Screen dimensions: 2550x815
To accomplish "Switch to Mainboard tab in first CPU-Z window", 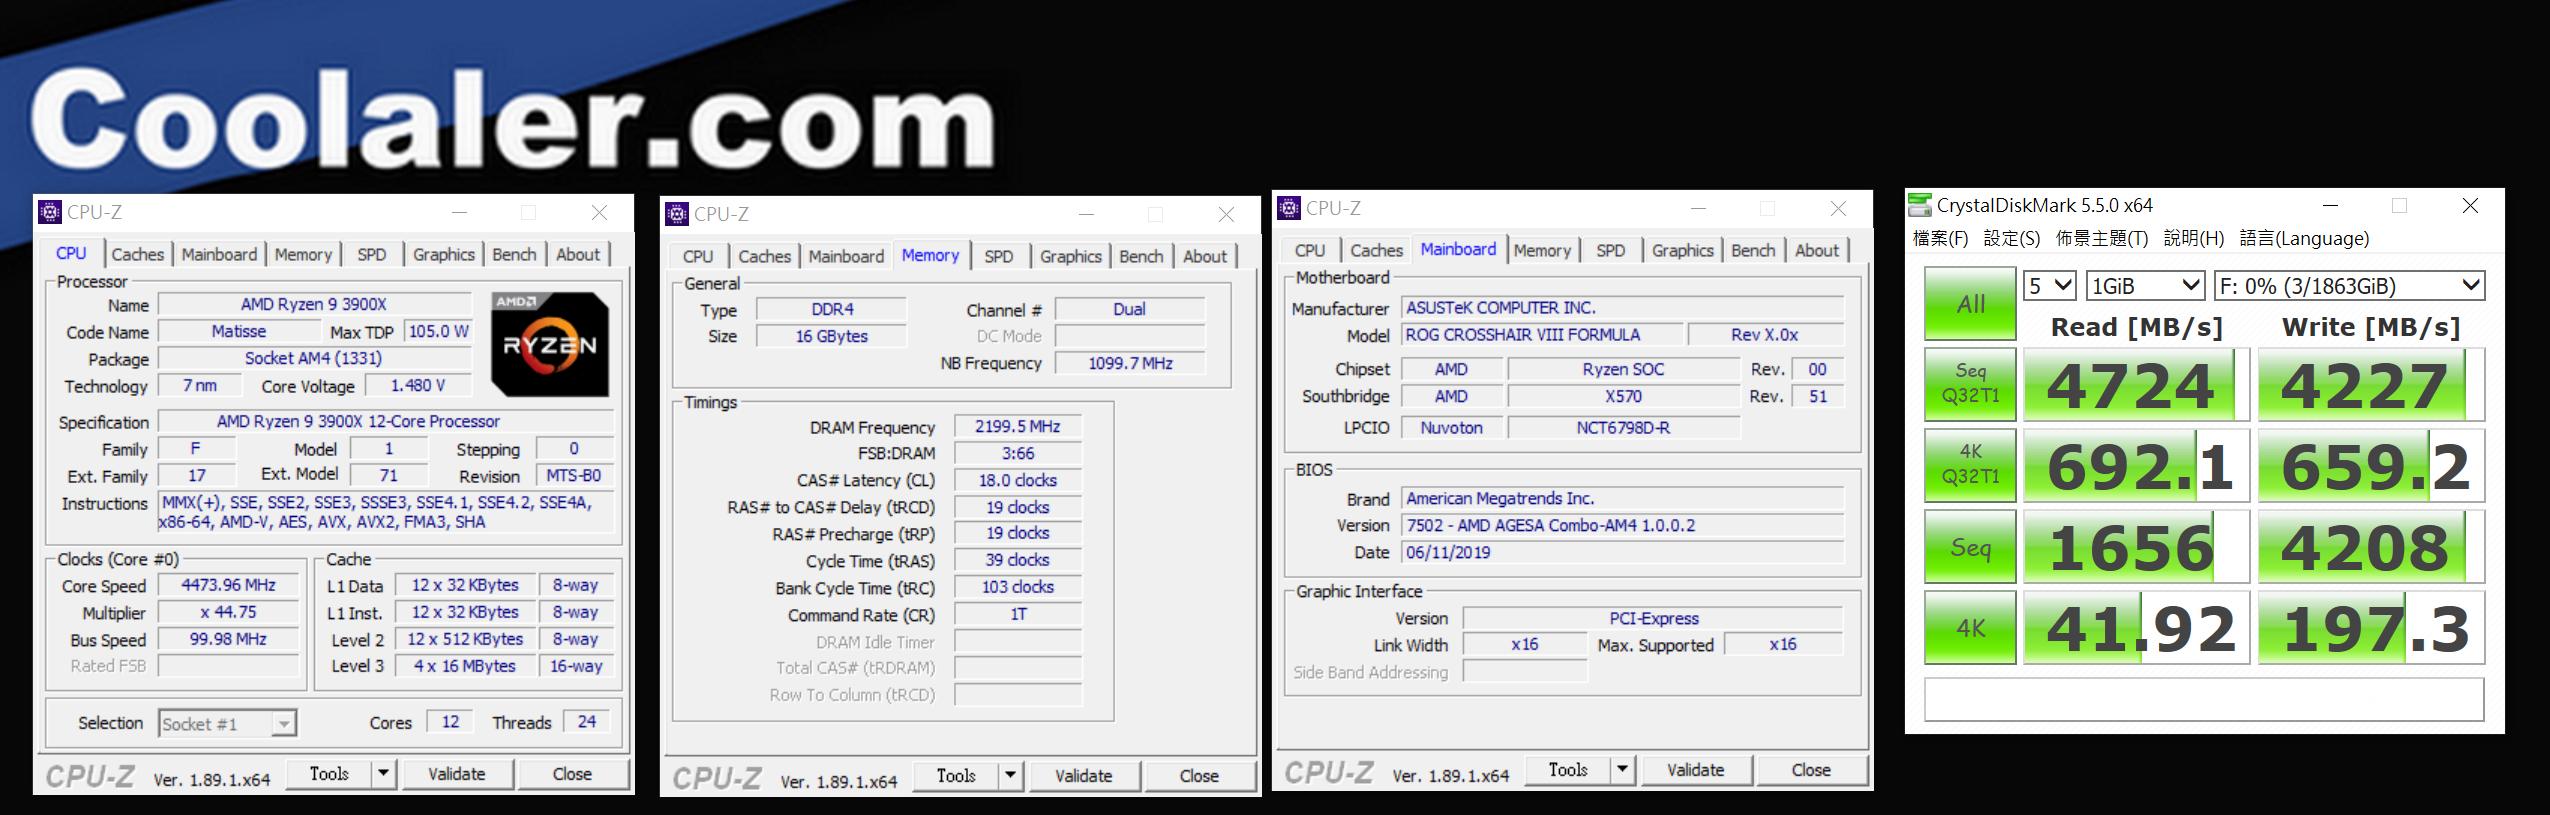I will 219,254.
